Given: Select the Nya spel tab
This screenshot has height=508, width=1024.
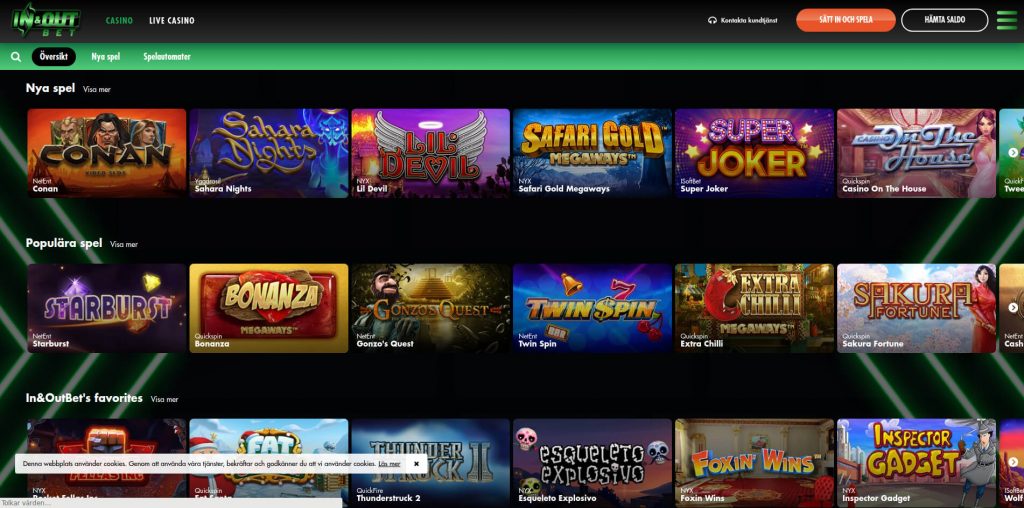Looking at the screenshot, I should click(x=106, y=57).
